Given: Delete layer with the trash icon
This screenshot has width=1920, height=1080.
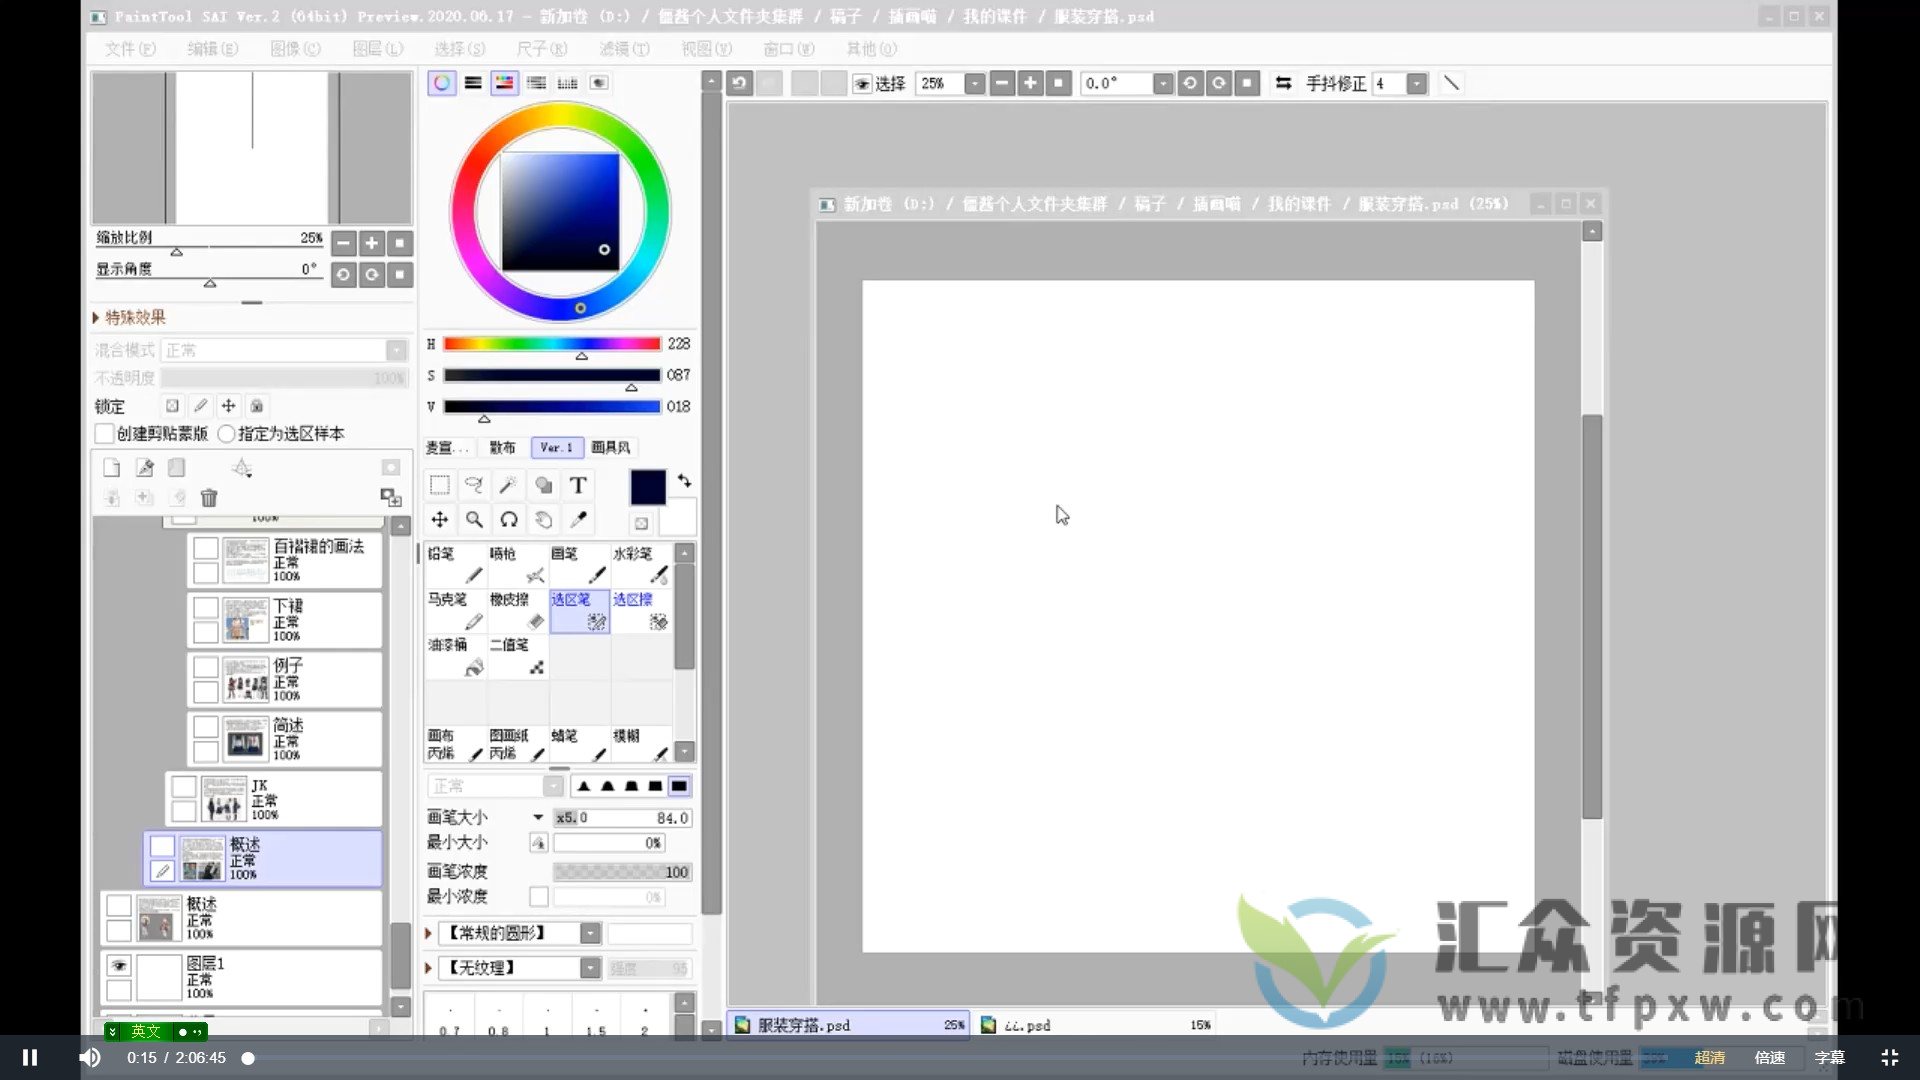Looking at the screenshot, I should [208, 498].
